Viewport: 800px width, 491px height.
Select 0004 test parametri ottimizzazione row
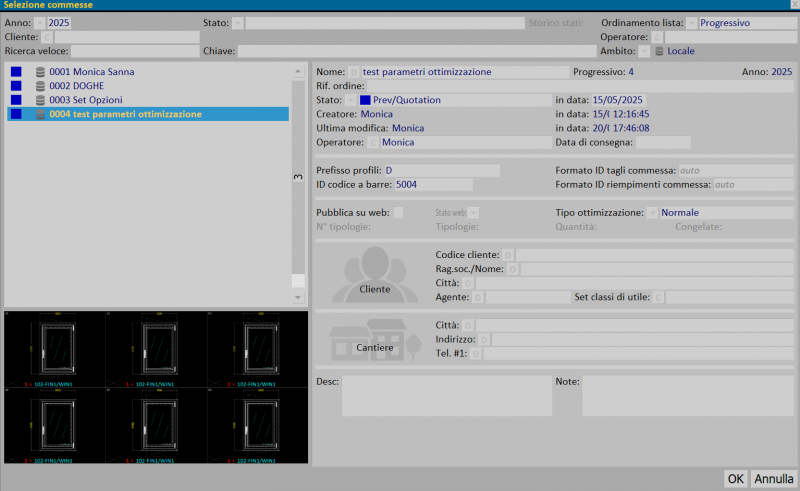pyautogui.click(x=148, y=114)
